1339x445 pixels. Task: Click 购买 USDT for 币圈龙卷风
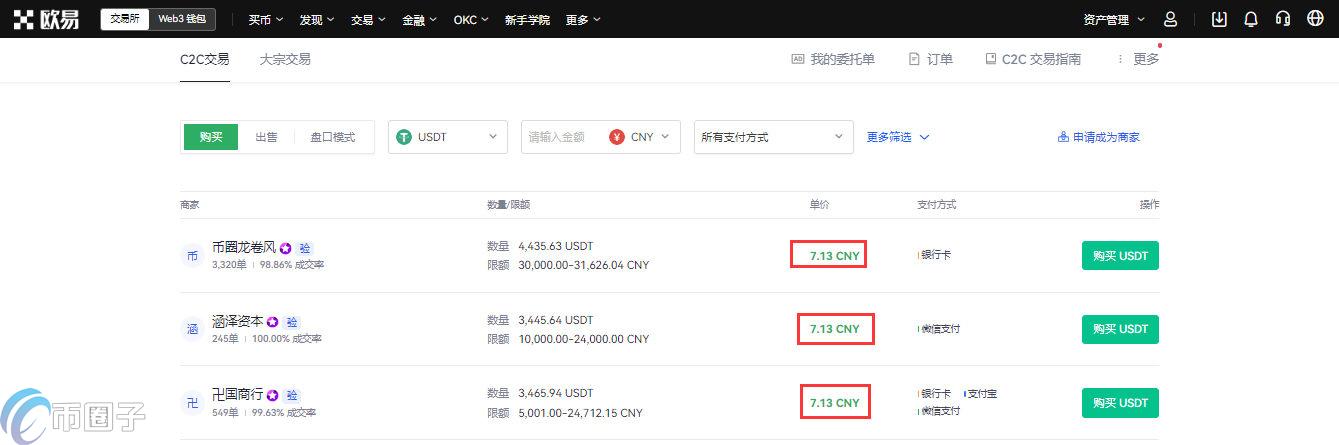click(x=1119, y=256)
